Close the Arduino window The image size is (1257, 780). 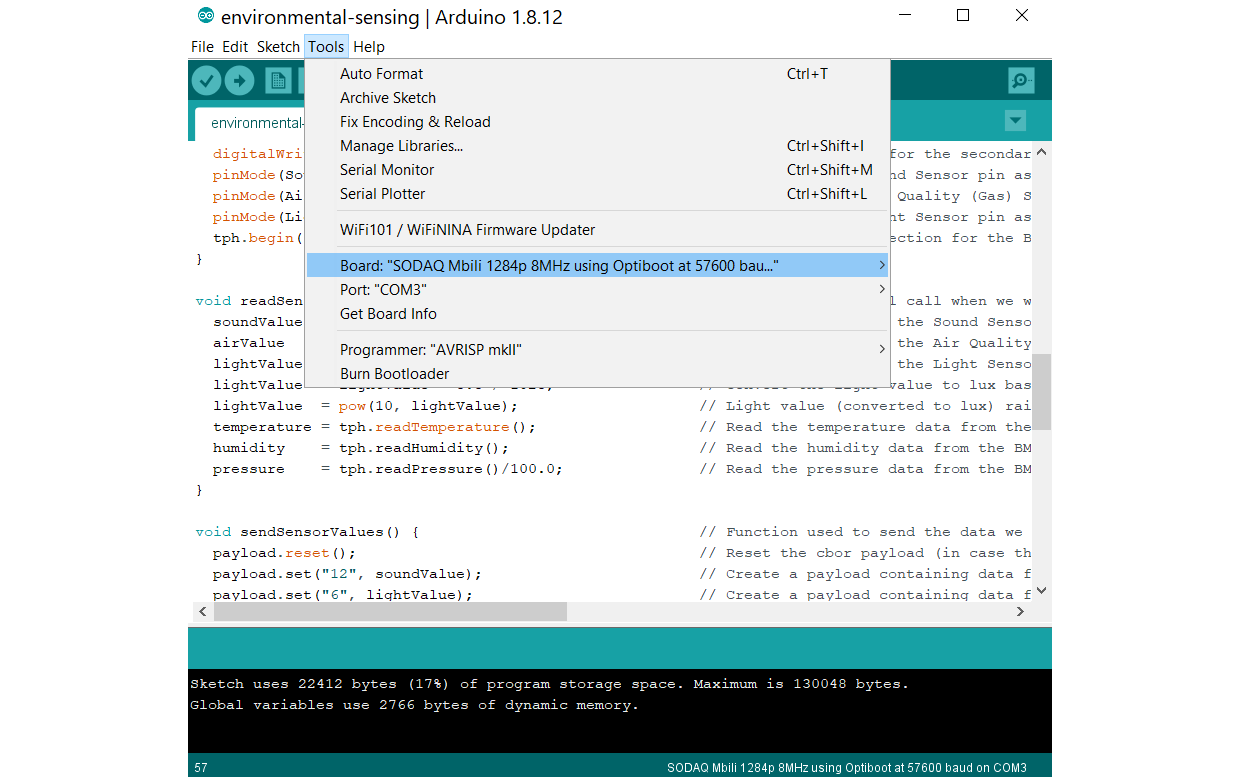click(x=1022, y=16)
